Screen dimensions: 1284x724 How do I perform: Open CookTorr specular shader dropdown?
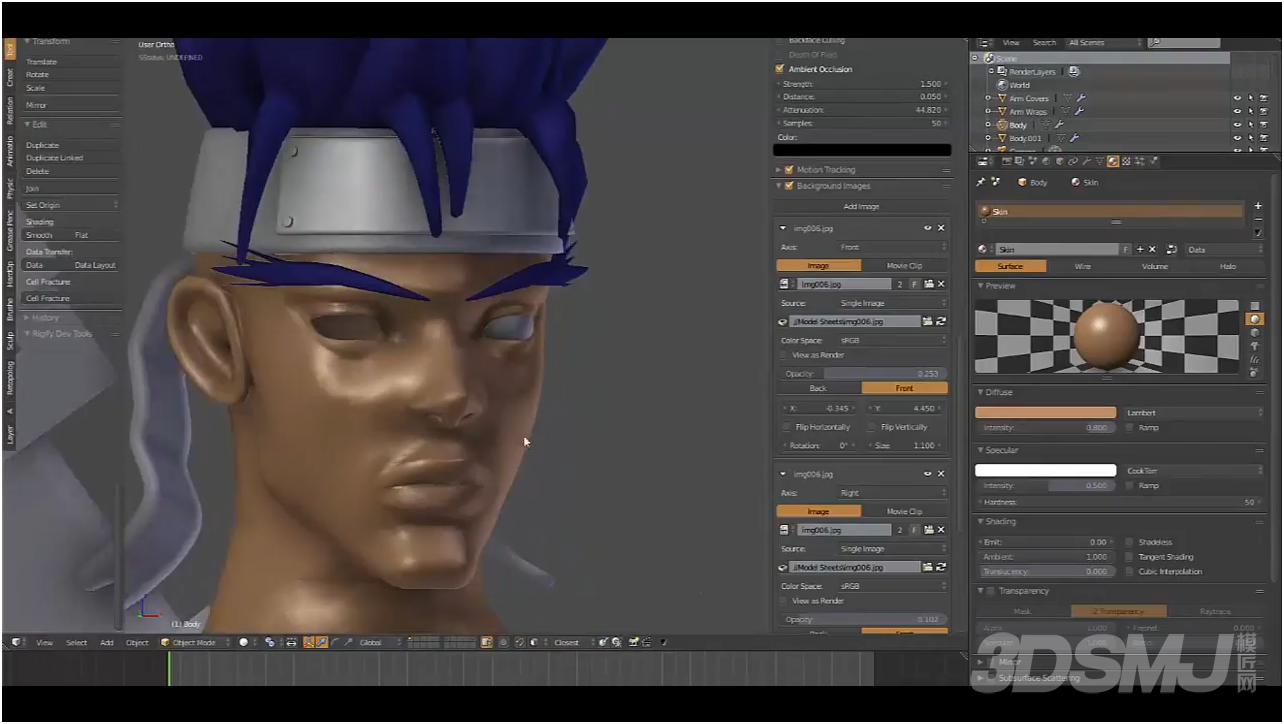[x=1194, y=470]
